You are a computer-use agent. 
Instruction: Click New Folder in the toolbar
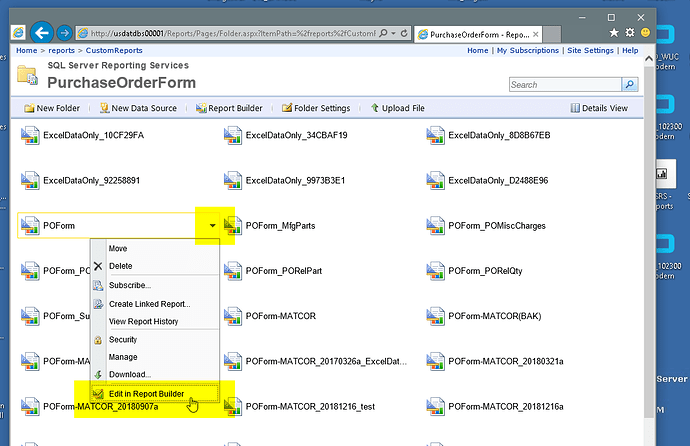pyautogui.click(x=52, y=108)
